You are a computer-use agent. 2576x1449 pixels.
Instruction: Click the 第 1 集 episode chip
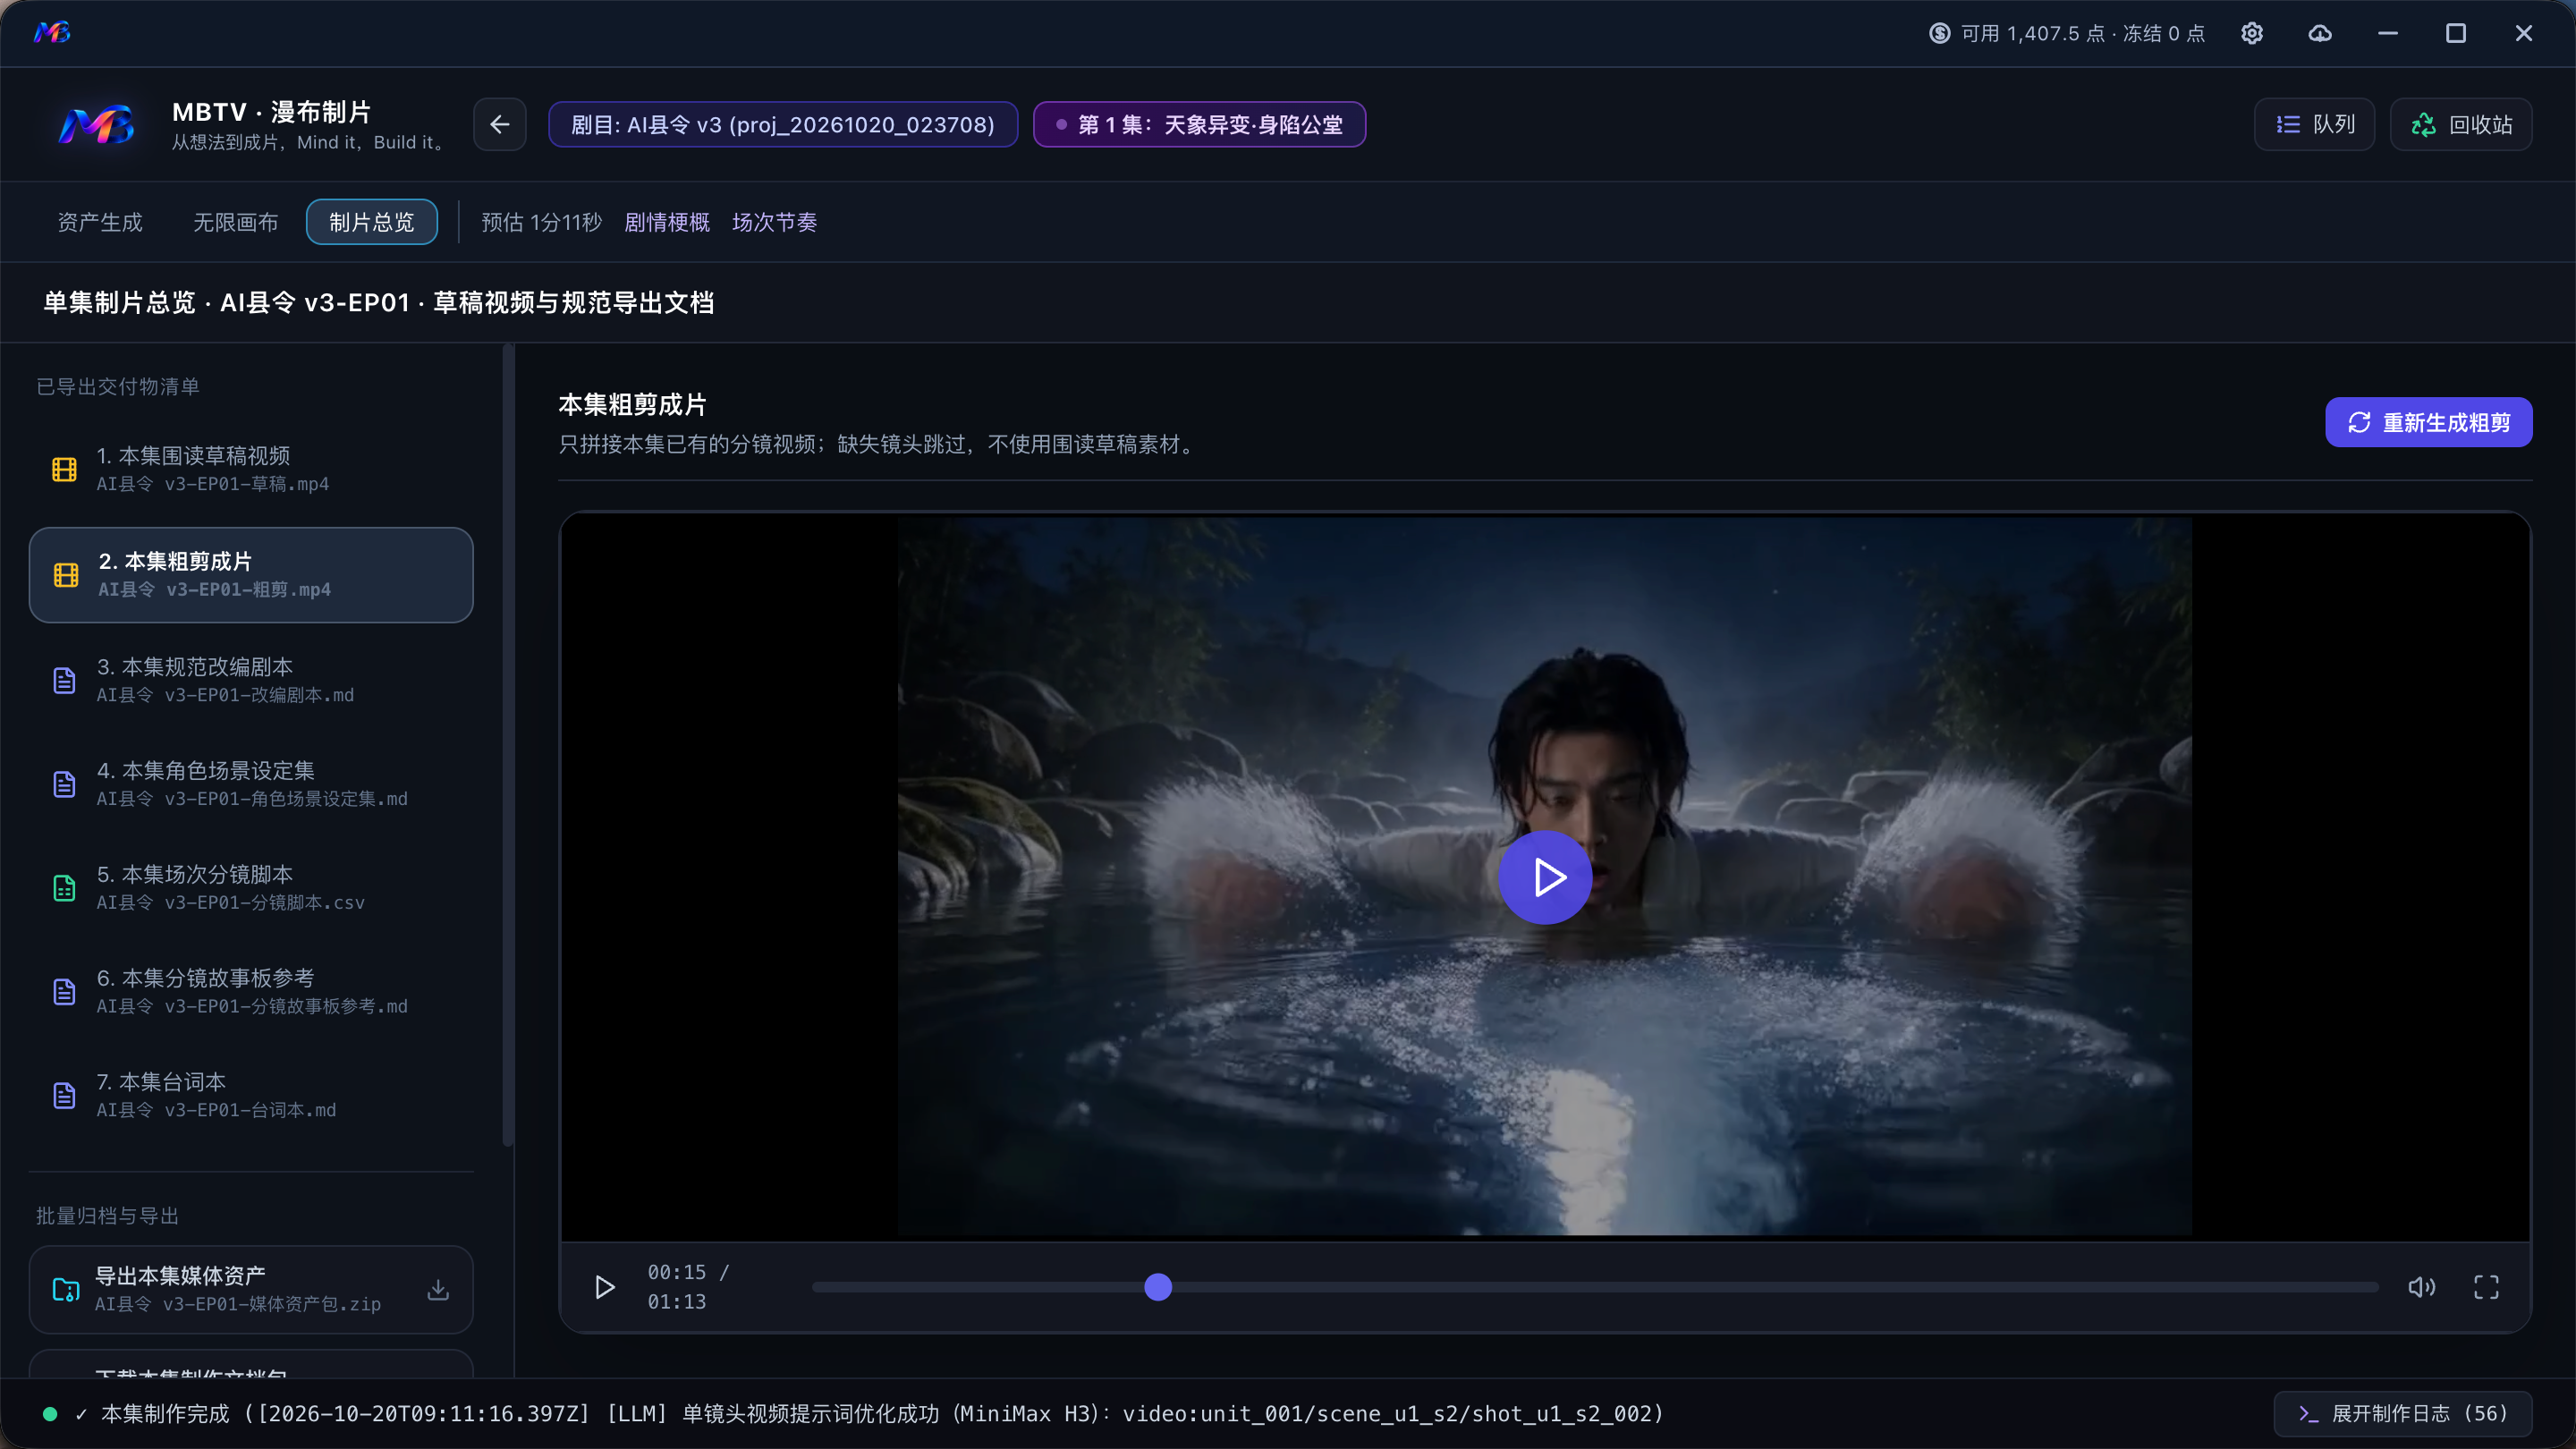pyautogui.click(x=1199, y=124)
